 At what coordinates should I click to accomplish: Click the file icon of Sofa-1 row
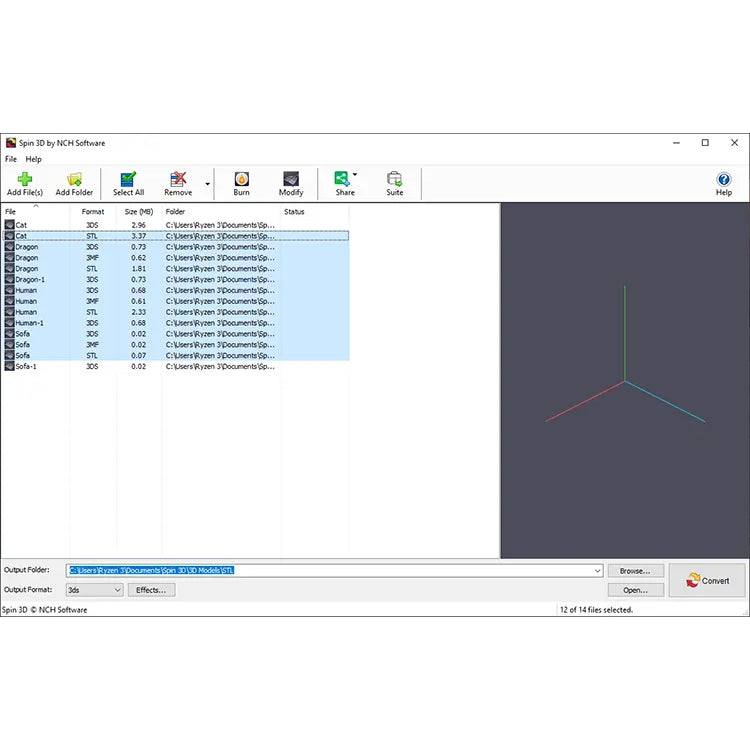(x=10, y=366)
